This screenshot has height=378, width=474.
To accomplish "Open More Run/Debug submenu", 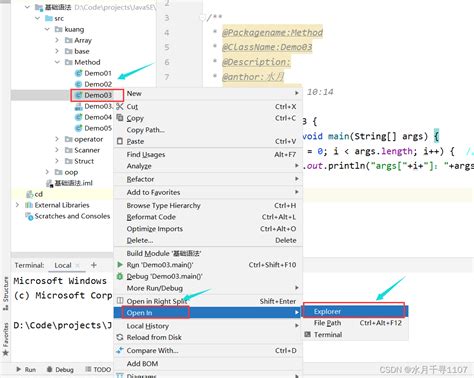I will 208,288.
